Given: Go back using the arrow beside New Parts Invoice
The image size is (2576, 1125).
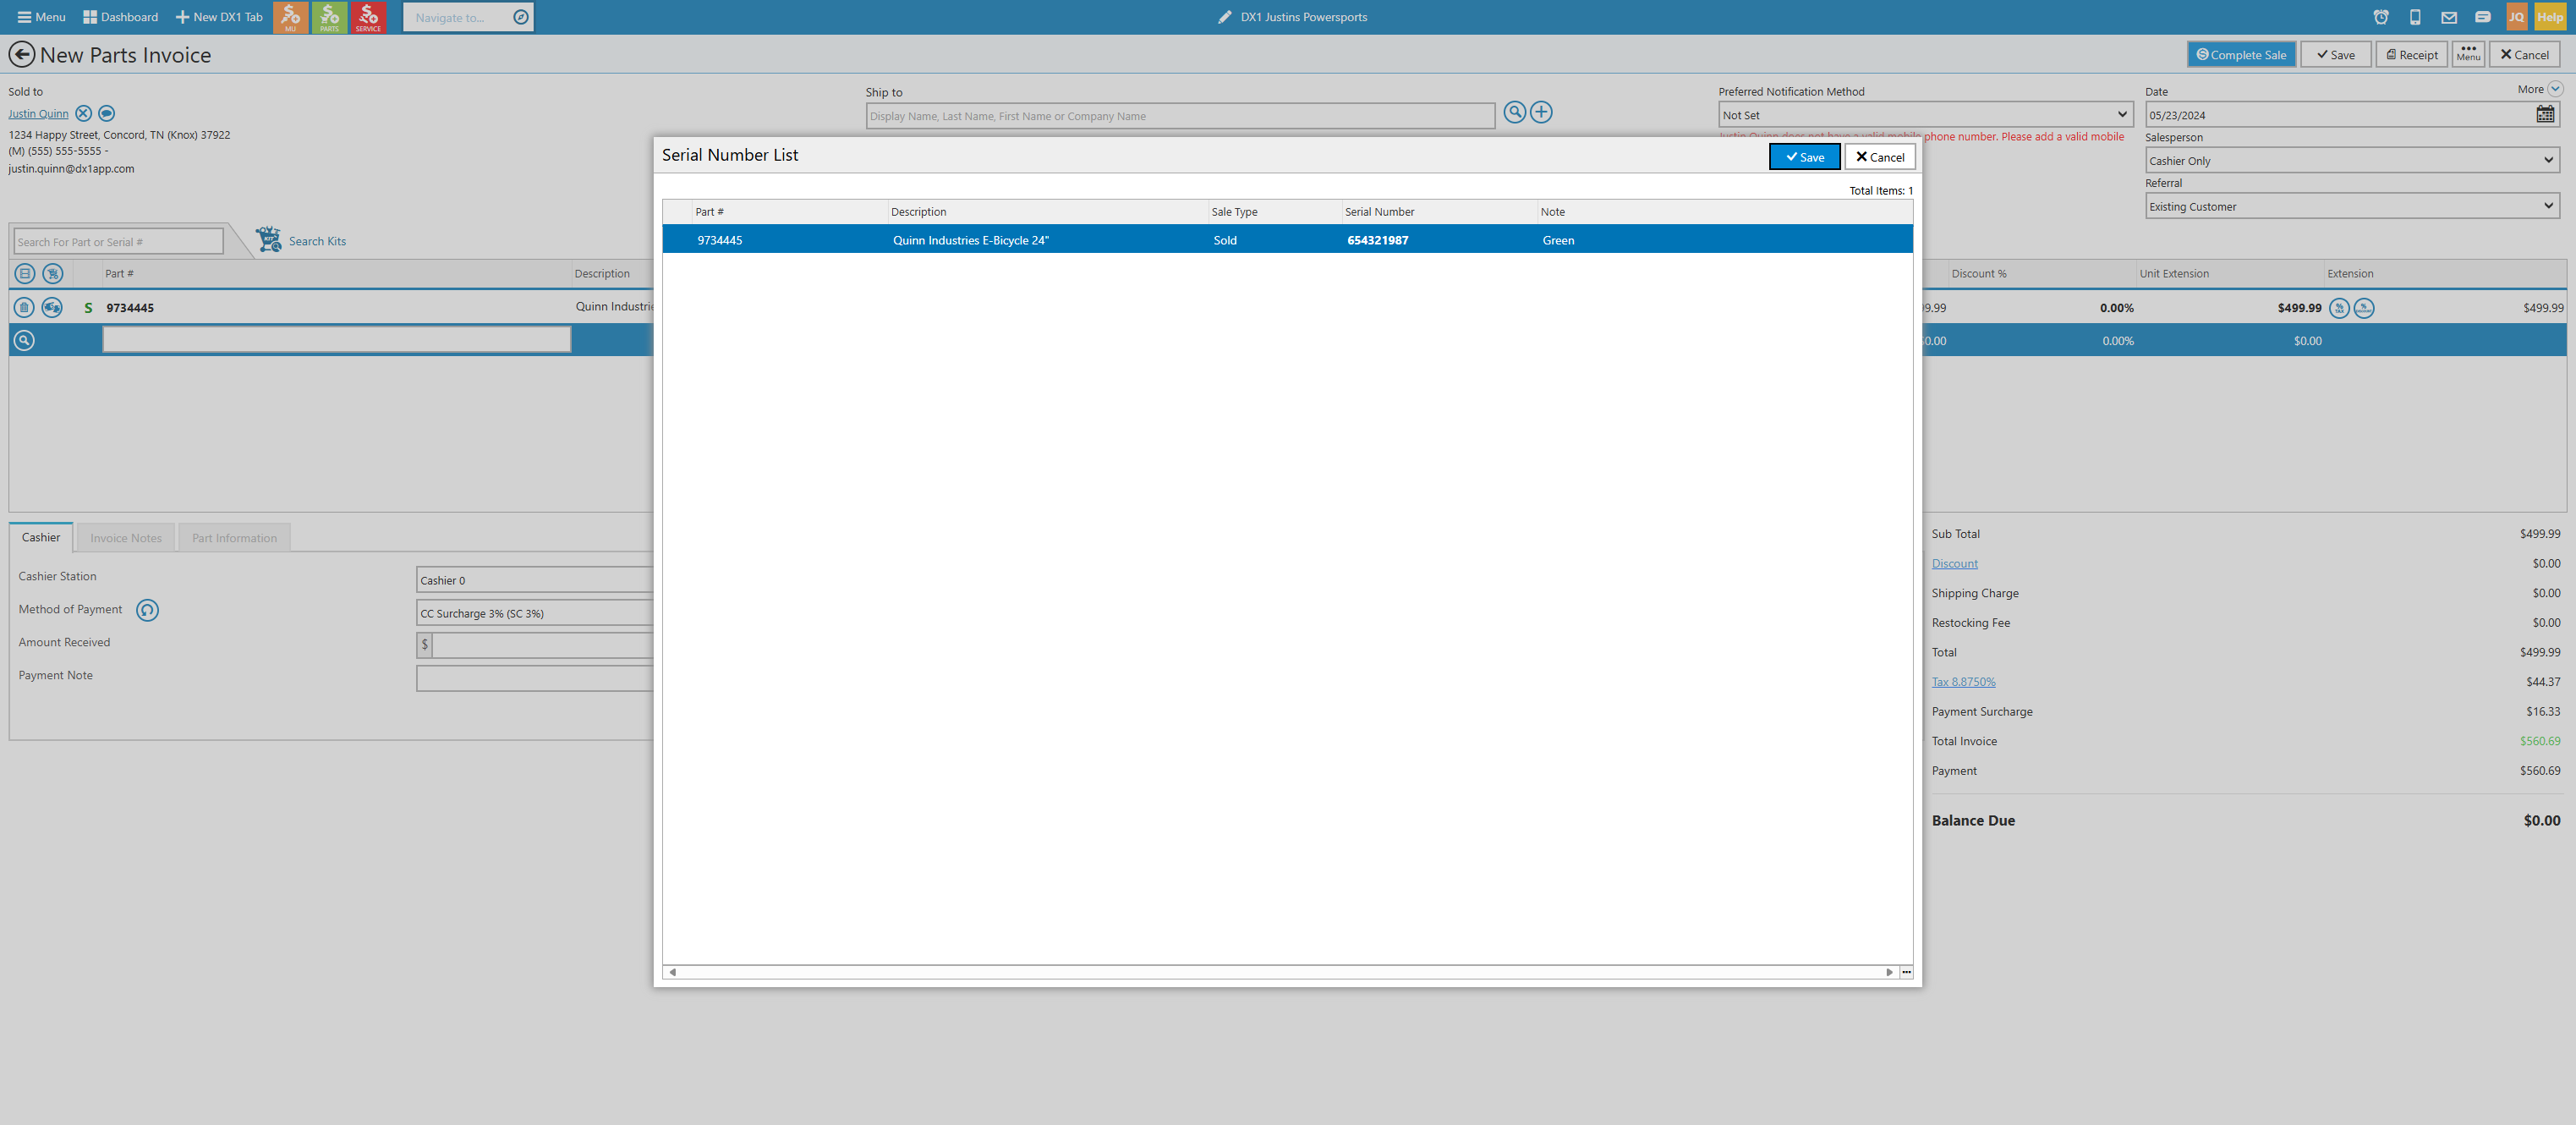Looking at the screenshot, I should pos(22,55).
